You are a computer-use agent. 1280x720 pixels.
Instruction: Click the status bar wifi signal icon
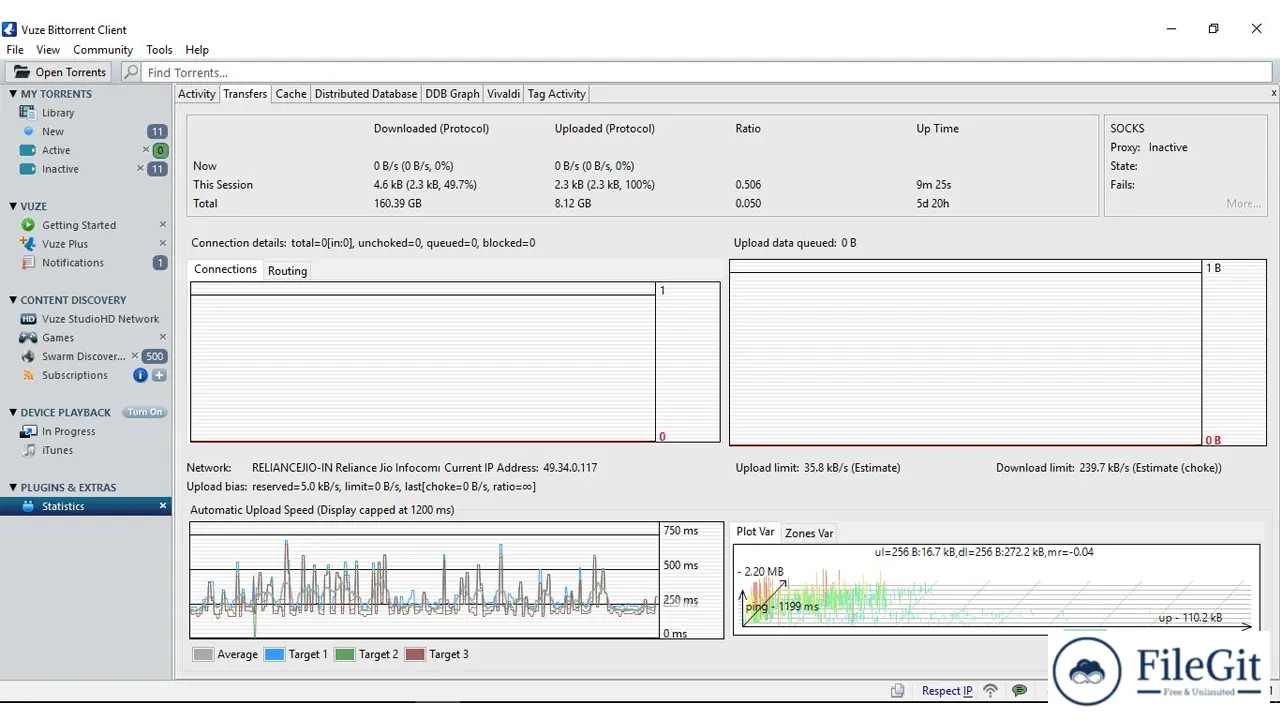[990, 690]
